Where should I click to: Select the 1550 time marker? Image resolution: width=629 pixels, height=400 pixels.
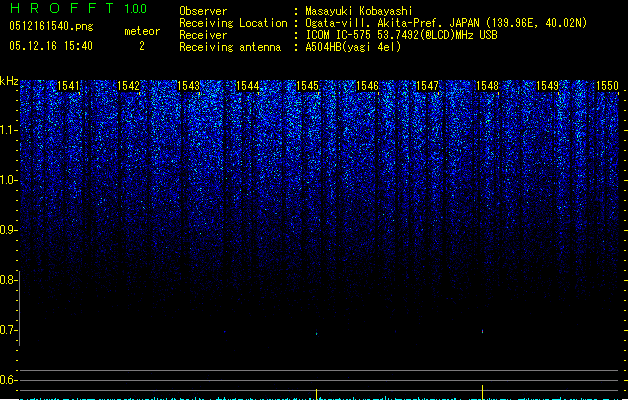coord(607,87)
